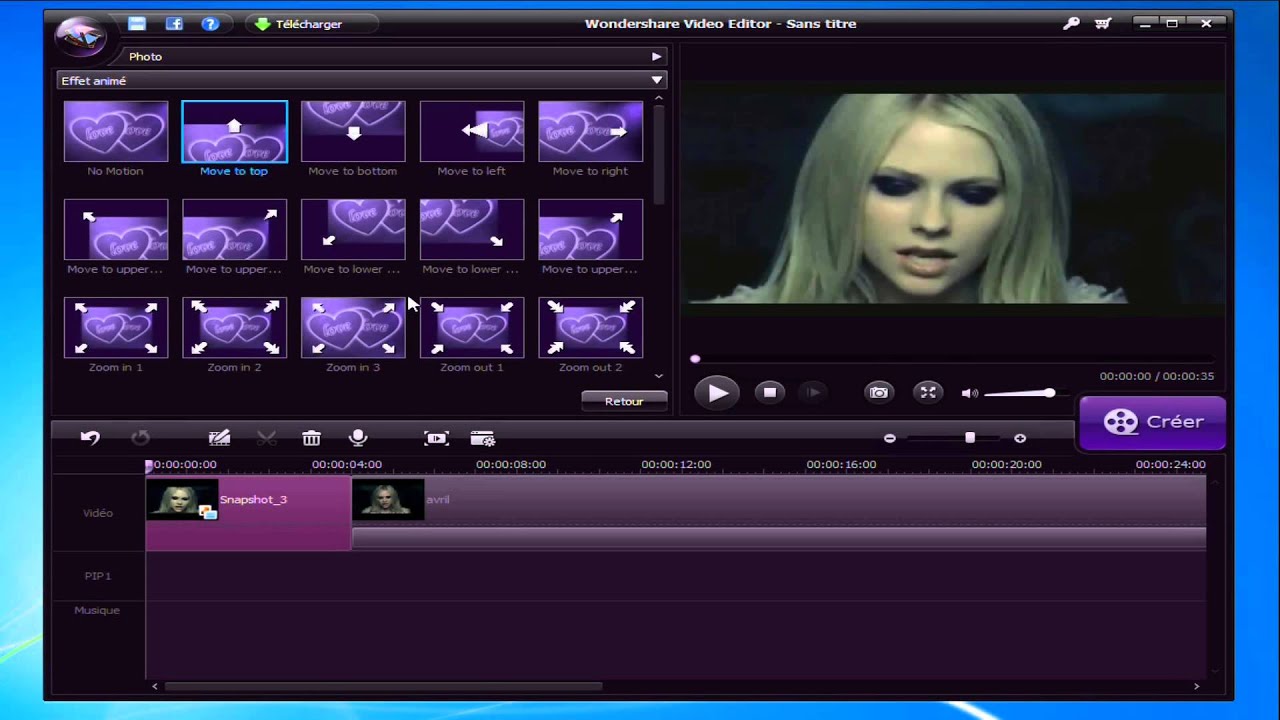1280x720 pixels.
Task: Open the shopping cart purchase icon
Action: [1104, 24]
